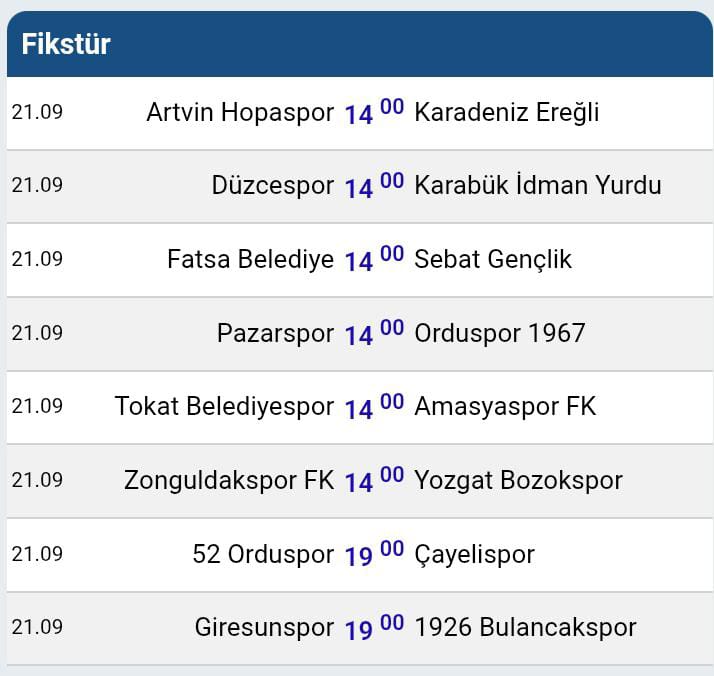Click 19:00 kickoff time of Giresunspor match
The width and height of the screenshot is (714, 676).
click(374, 628)
